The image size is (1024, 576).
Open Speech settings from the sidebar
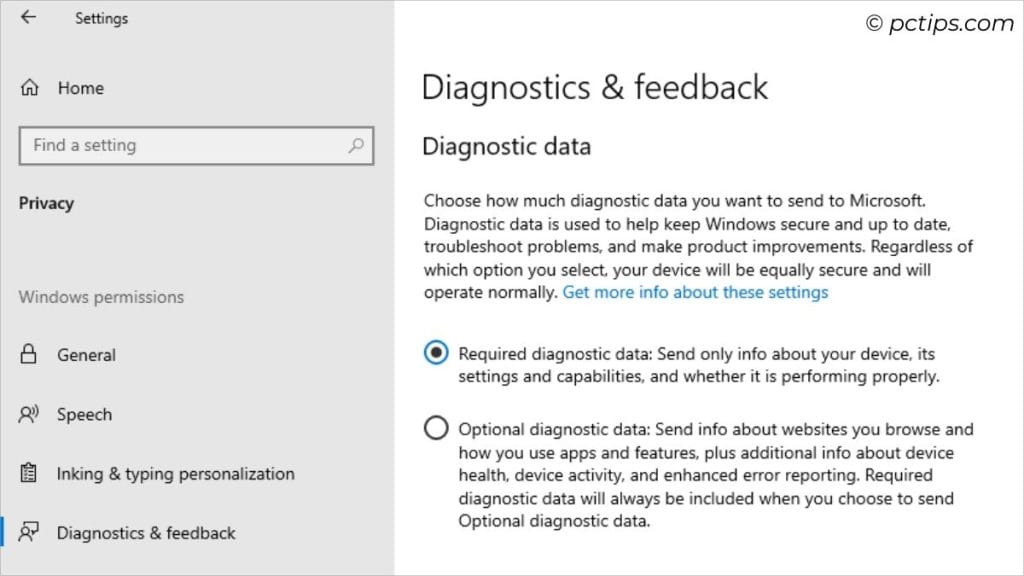click(x=84, y=414)
